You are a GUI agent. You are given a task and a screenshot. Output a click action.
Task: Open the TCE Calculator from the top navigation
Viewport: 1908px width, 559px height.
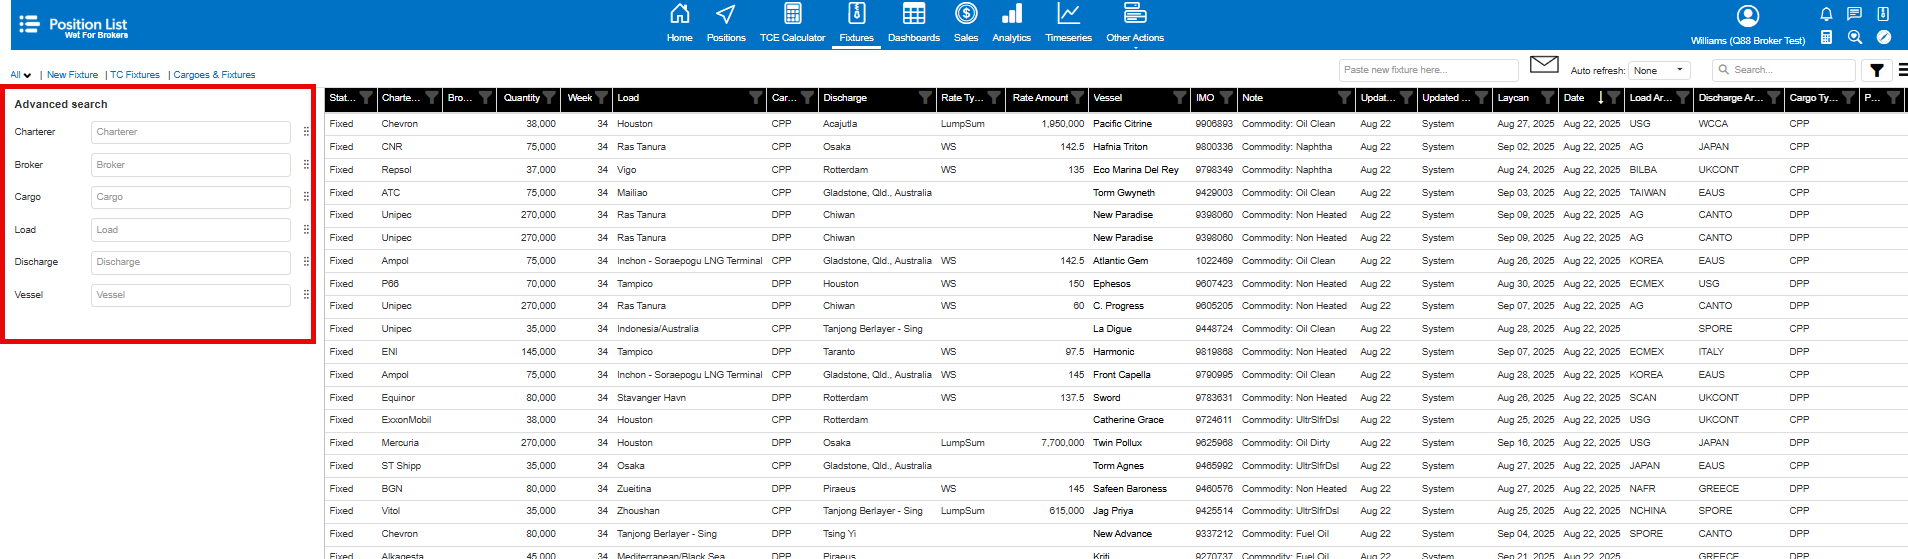pyautogui.click(x=792, y=24)
